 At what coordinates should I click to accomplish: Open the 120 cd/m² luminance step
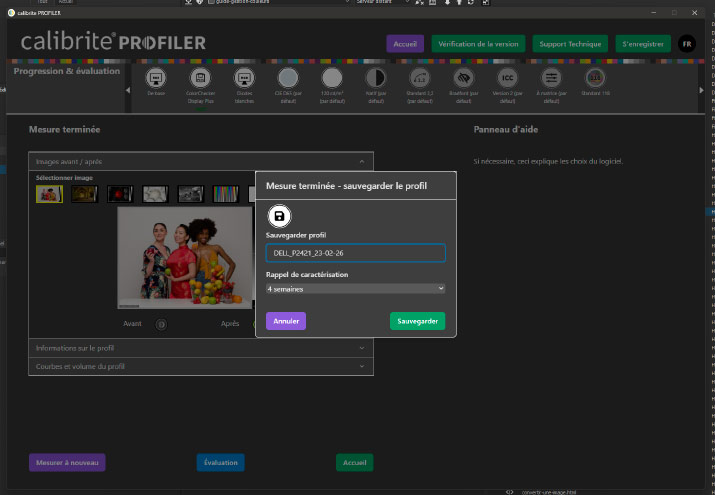pos(332,78)
